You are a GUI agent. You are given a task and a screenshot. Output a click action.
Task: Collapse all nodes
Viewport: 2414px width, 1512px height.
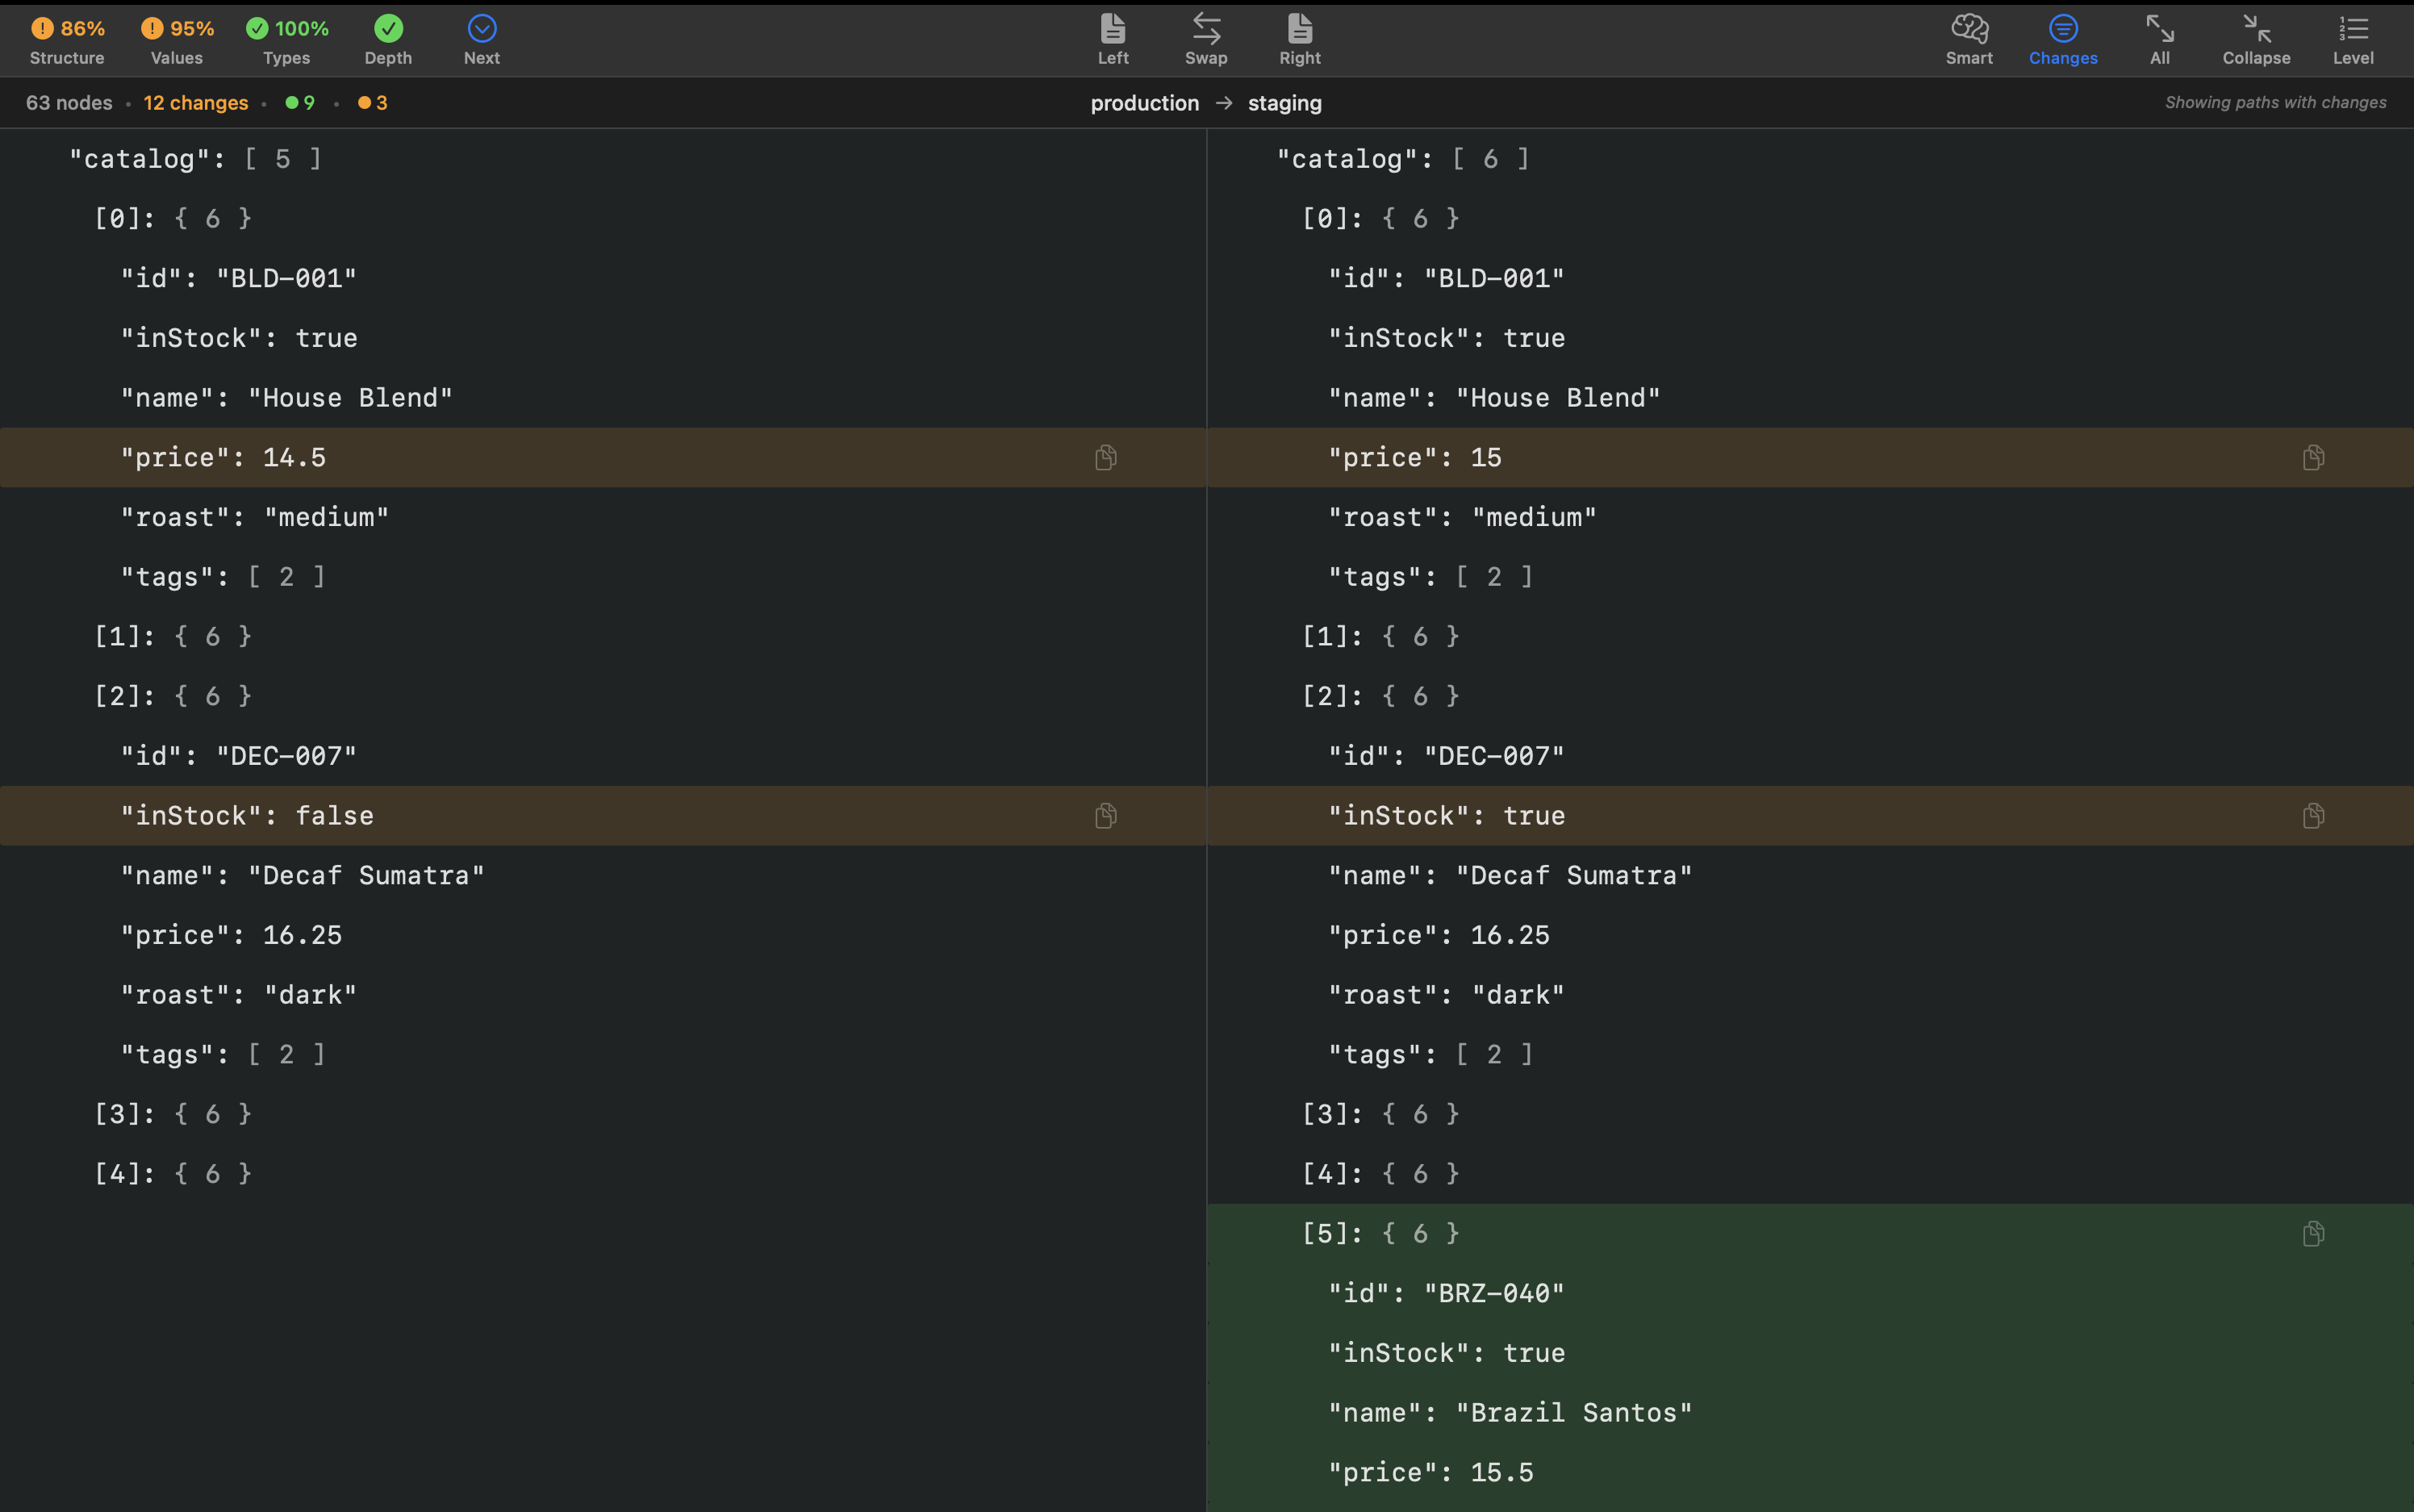[x=2256, y=41]
